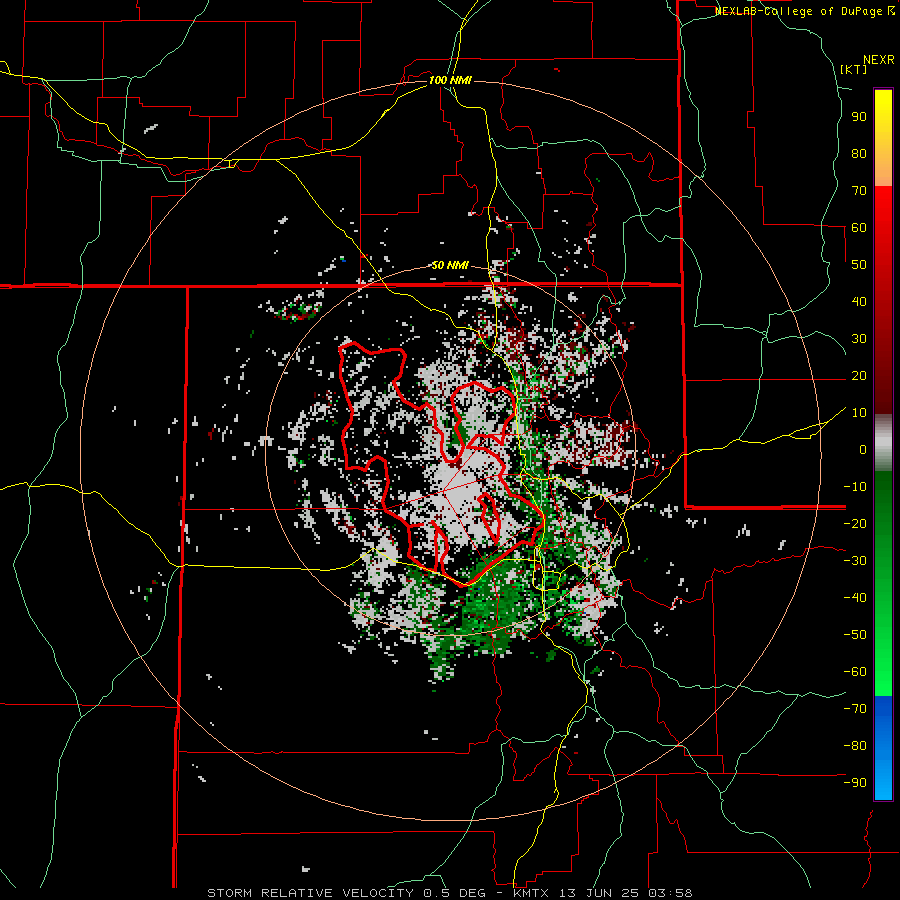
Task: Select the 50 value on velocity scale
Action: [x=859, y=265]
